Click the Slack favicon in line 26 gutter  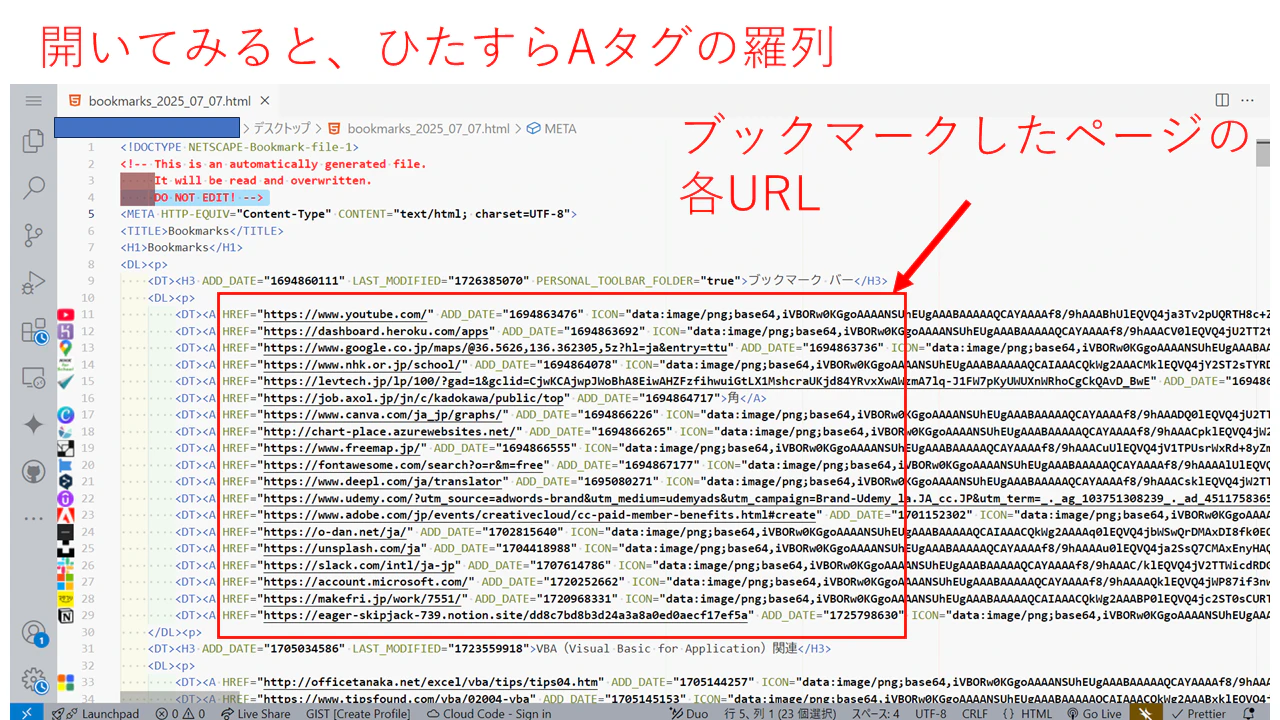(x=66, y=565)
